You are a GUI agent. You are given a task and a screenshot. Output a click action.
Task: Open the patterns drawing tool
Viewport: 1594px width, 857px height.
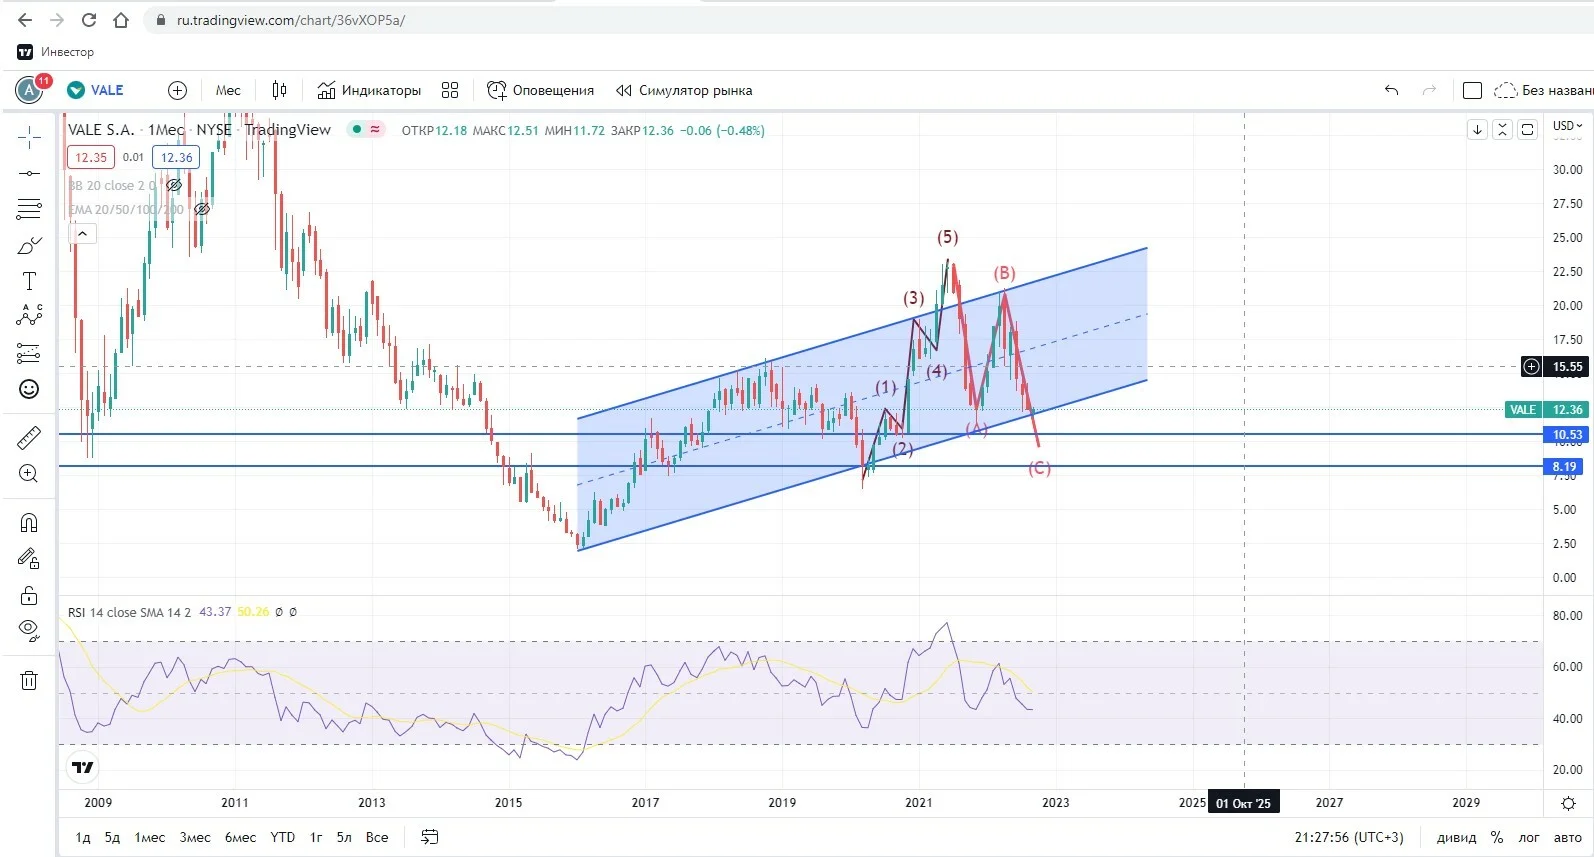point(29,316)
